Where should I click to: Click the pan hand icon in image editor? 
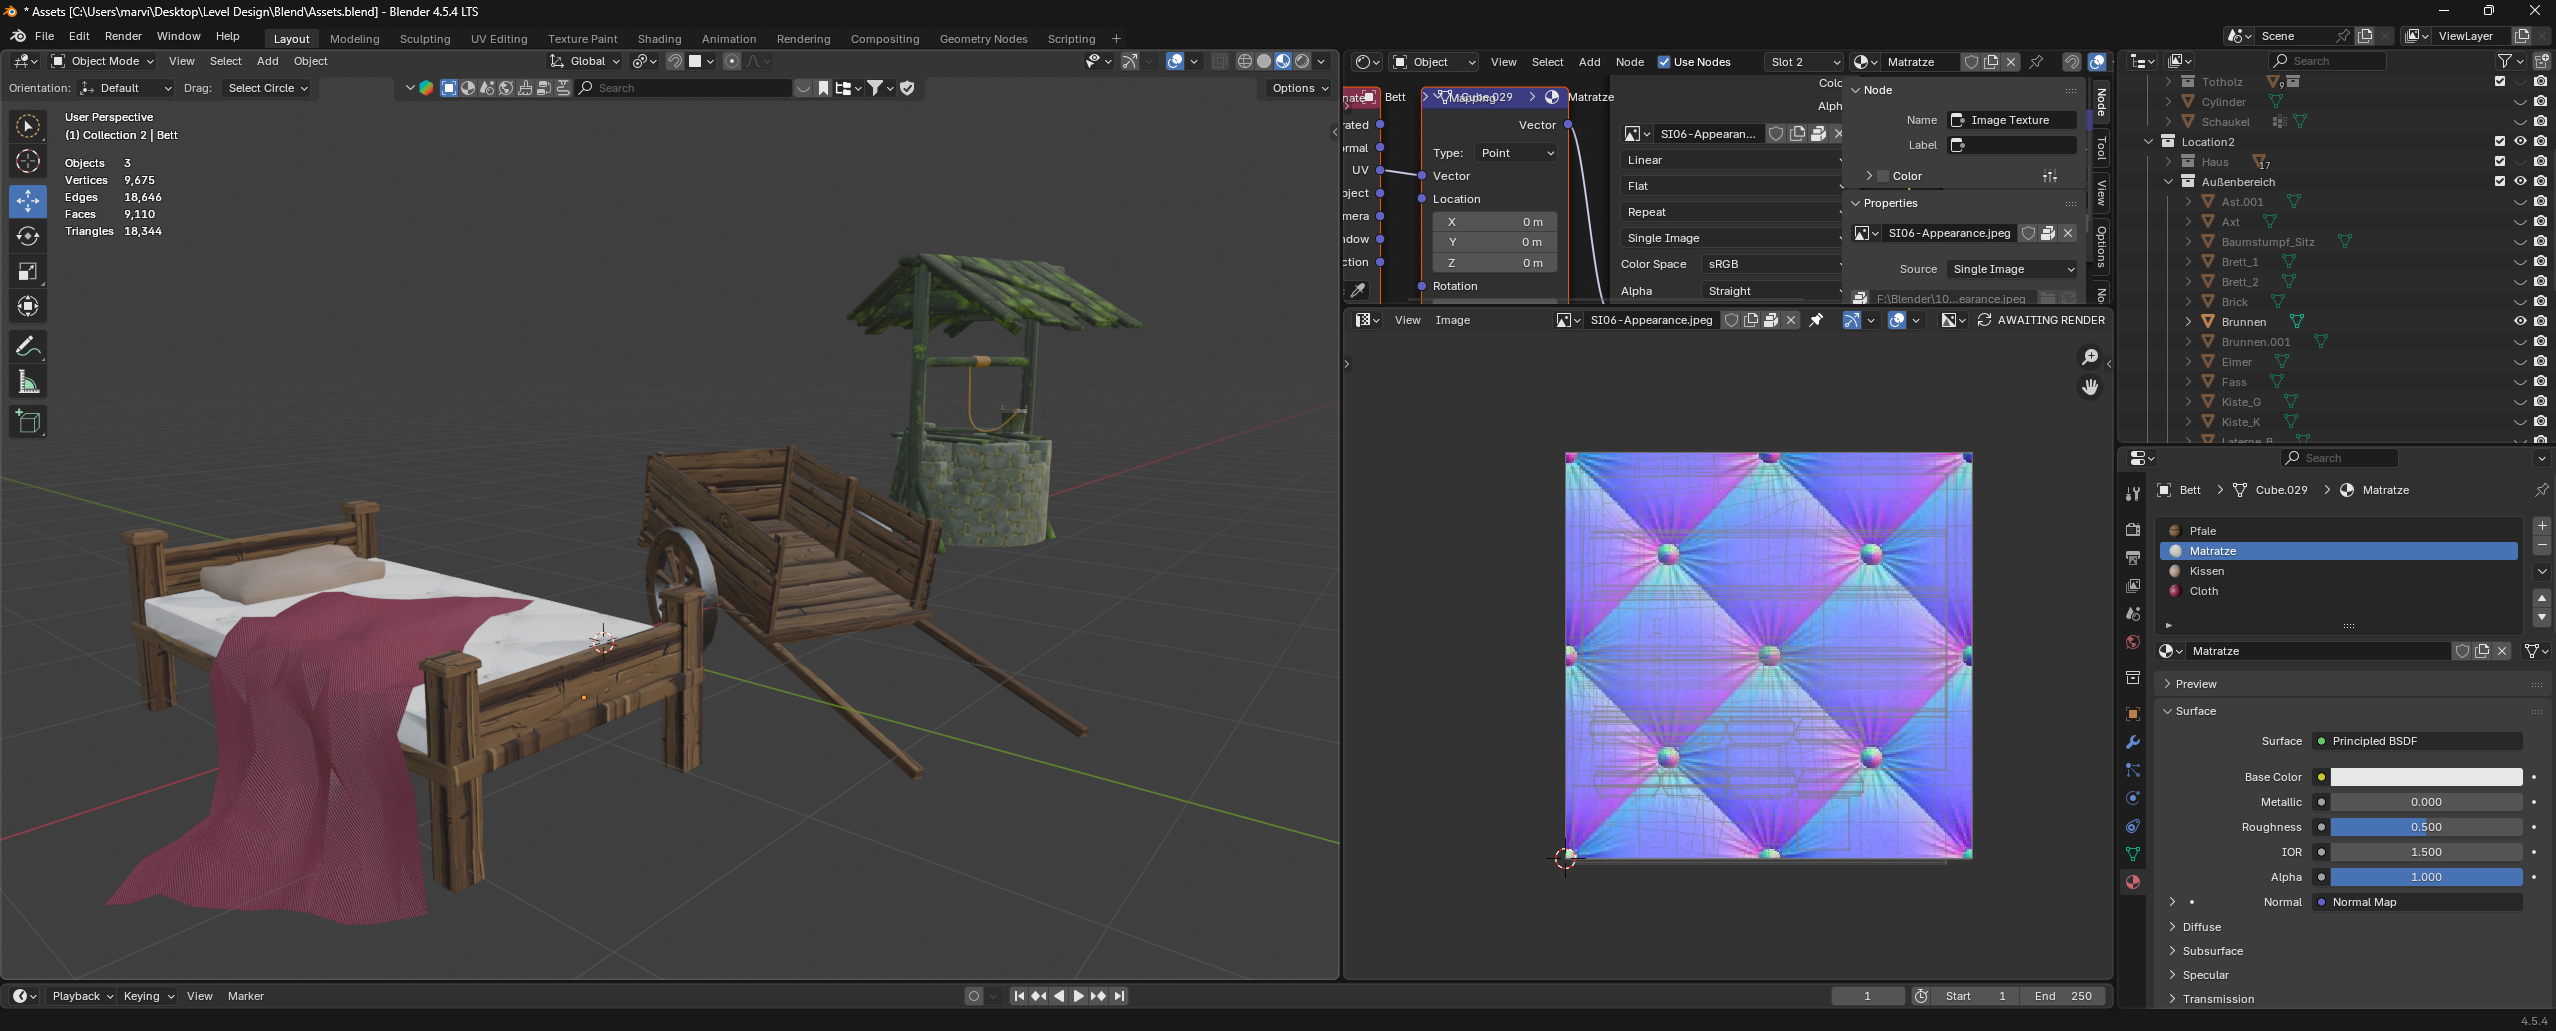click(2090, 387)
